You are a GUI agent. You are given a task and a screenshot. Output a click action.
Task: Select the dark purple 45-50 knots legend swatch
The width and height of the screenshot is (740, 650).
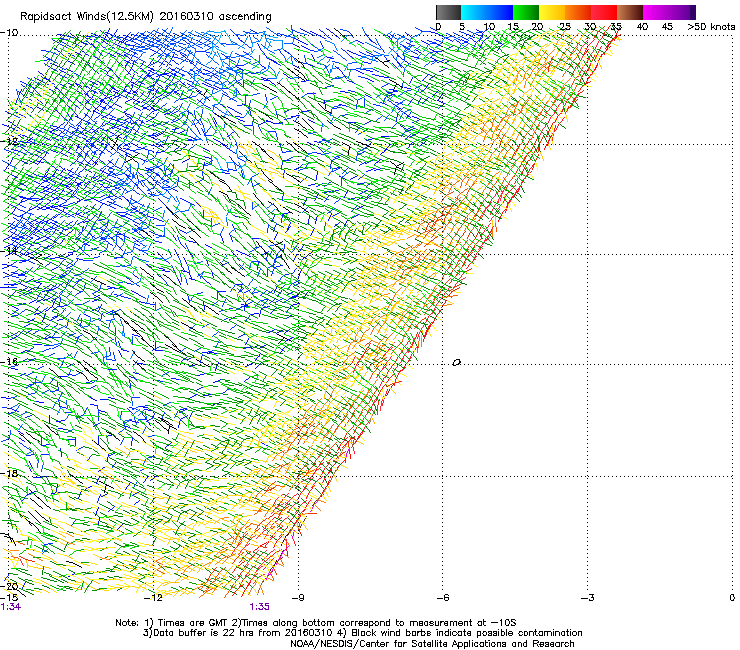pos(682,12)
